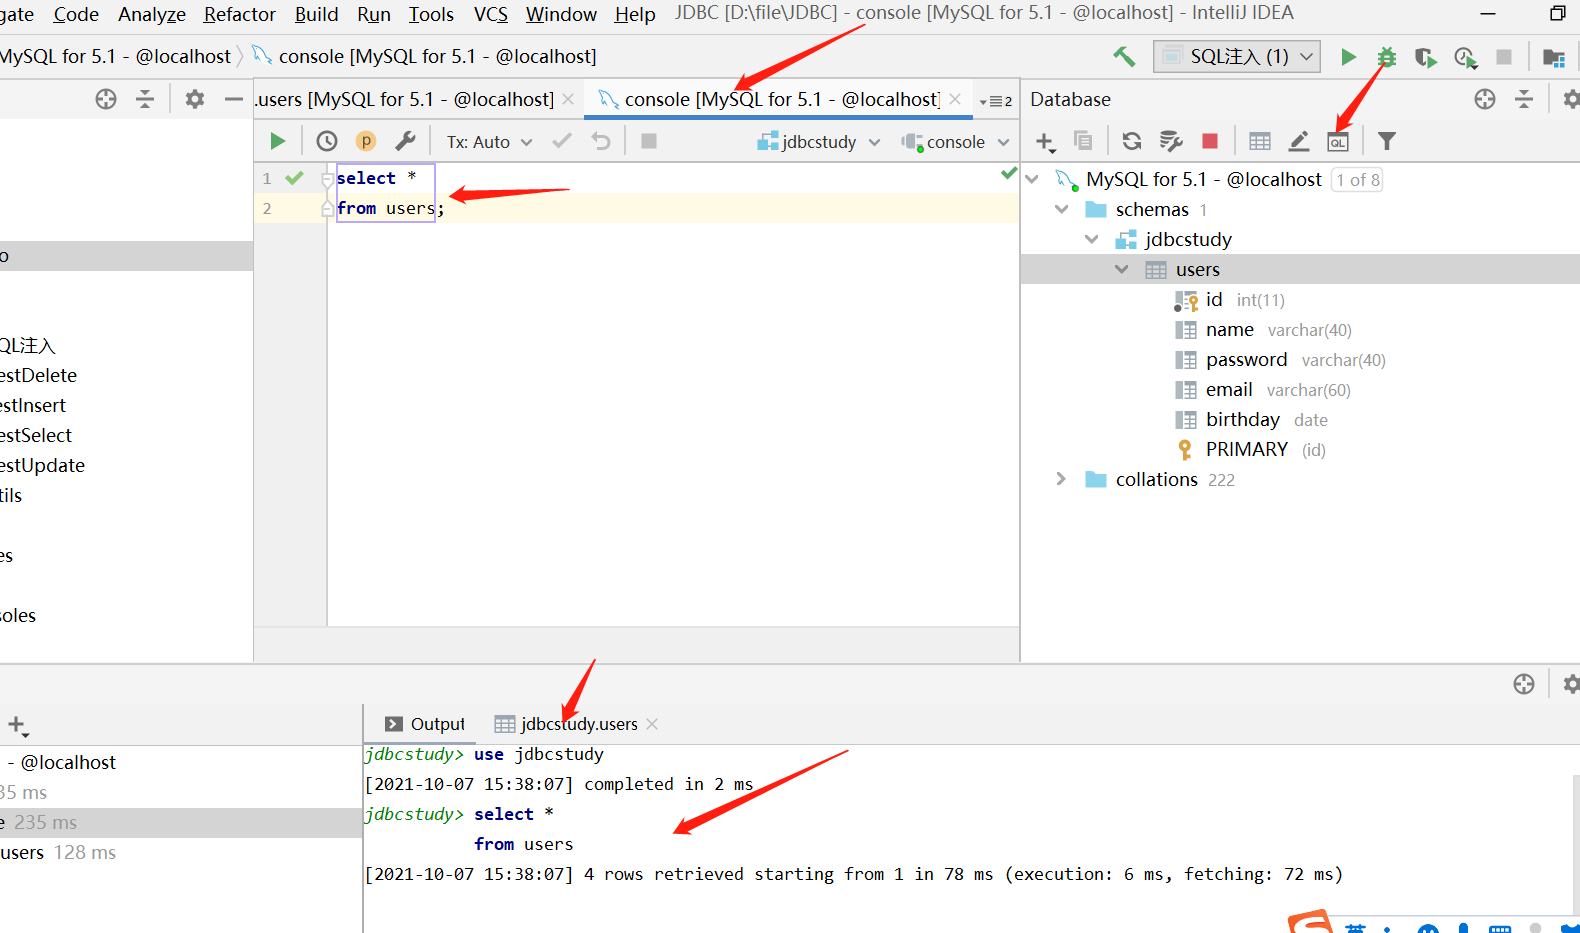This screenshot has height=933, width=1580.
Task: Click the Edit Source pencil icon
Action: [x=1299, y=141]
